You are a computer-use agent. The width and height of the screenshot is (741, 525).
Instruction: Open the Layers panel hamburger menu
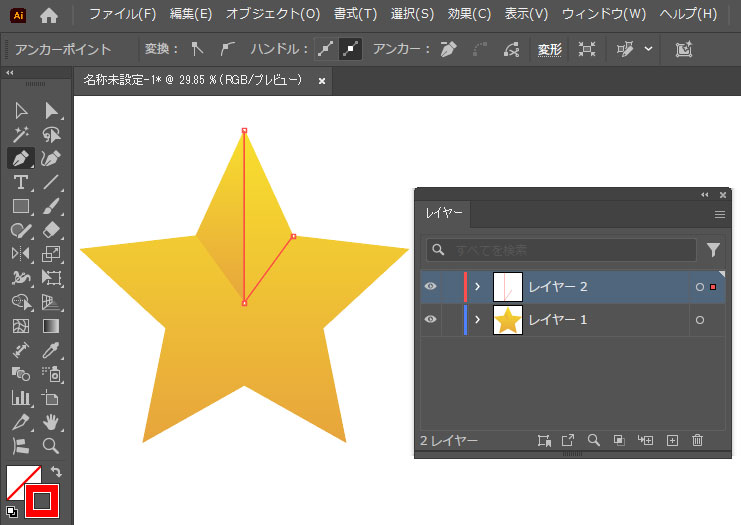(x=719, y=214)
